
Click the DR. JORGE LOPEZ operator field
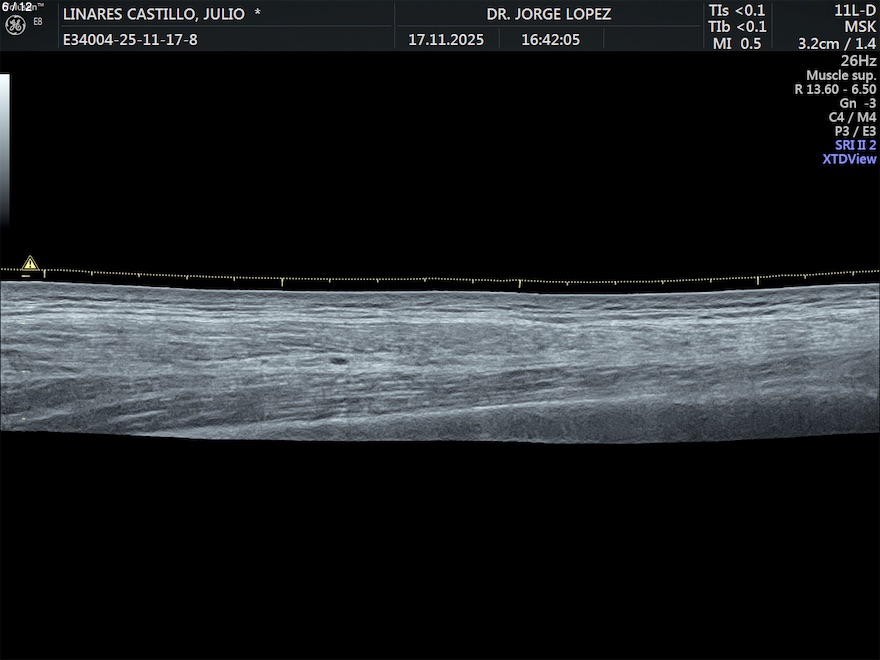point(548,14)
